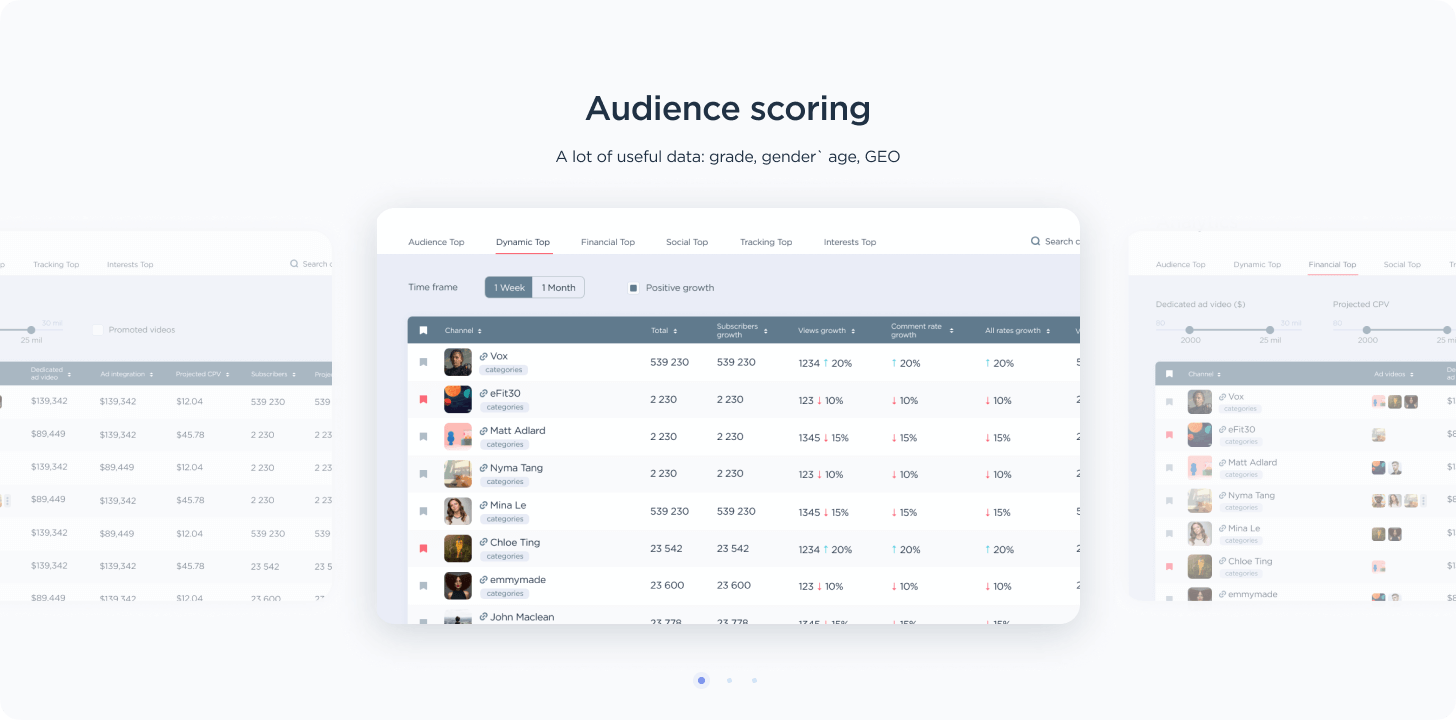The width and height of the screenshot is (1456, 720).
Task: Open Audience Top tab in center panel
Action: click(x=436, y=242)
